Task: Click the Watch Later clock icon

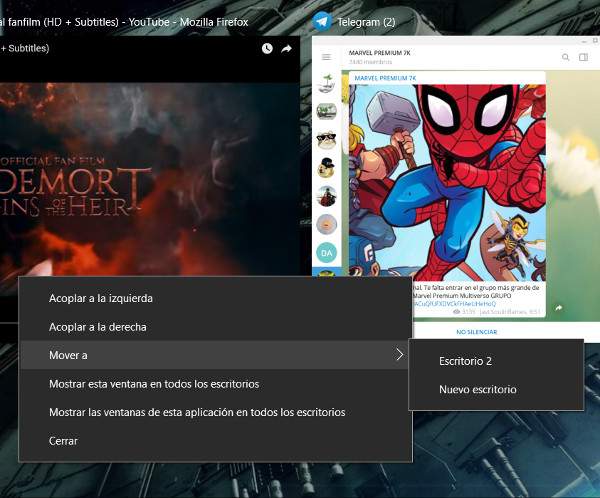Action: [267, 48]
